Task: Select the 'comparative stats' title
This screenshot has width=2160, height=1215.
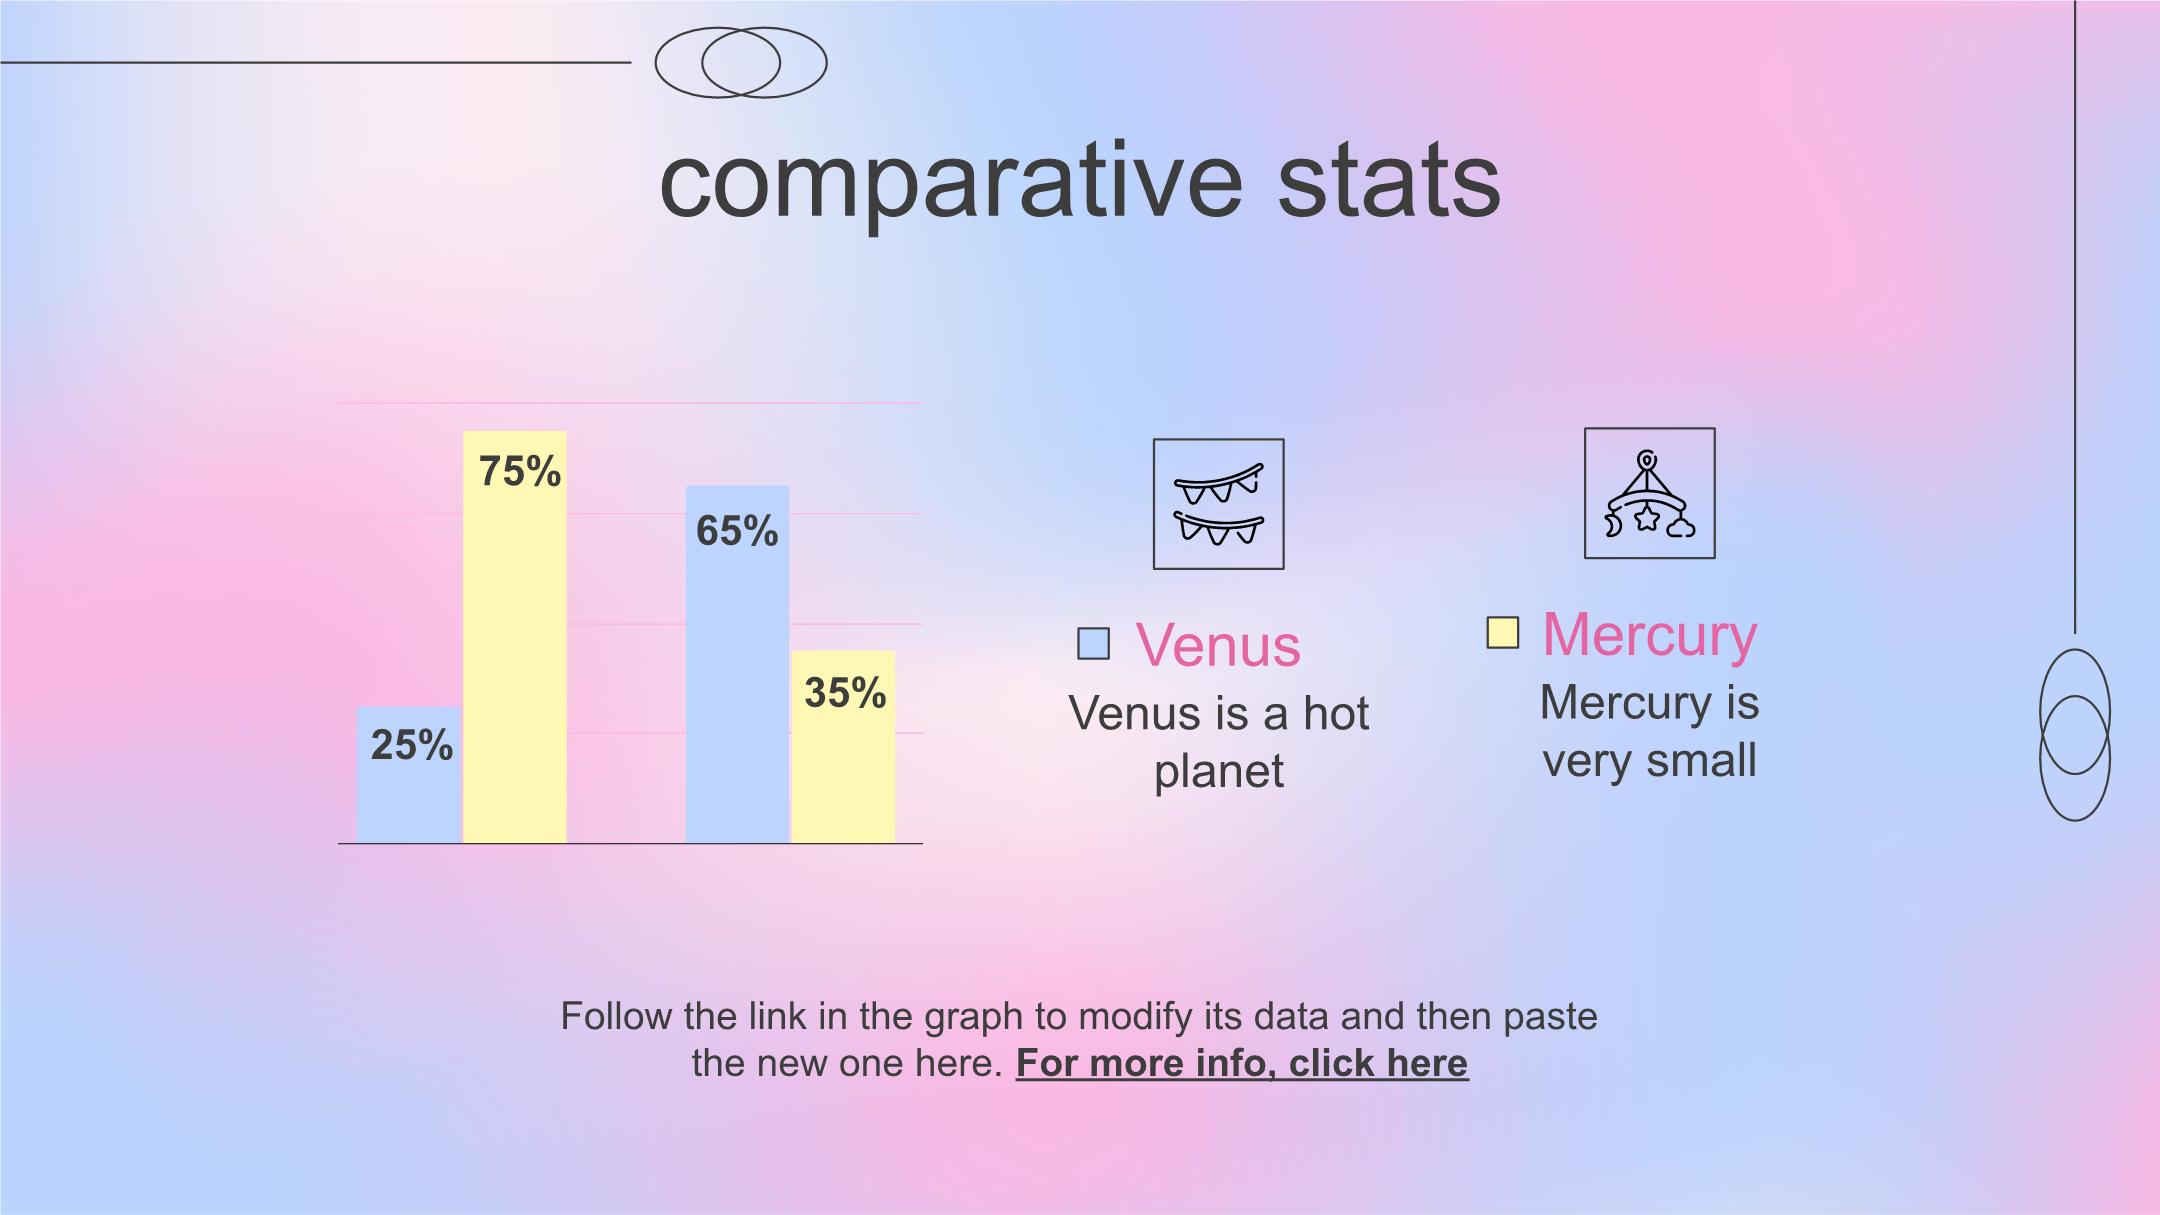Action: 1080,180
